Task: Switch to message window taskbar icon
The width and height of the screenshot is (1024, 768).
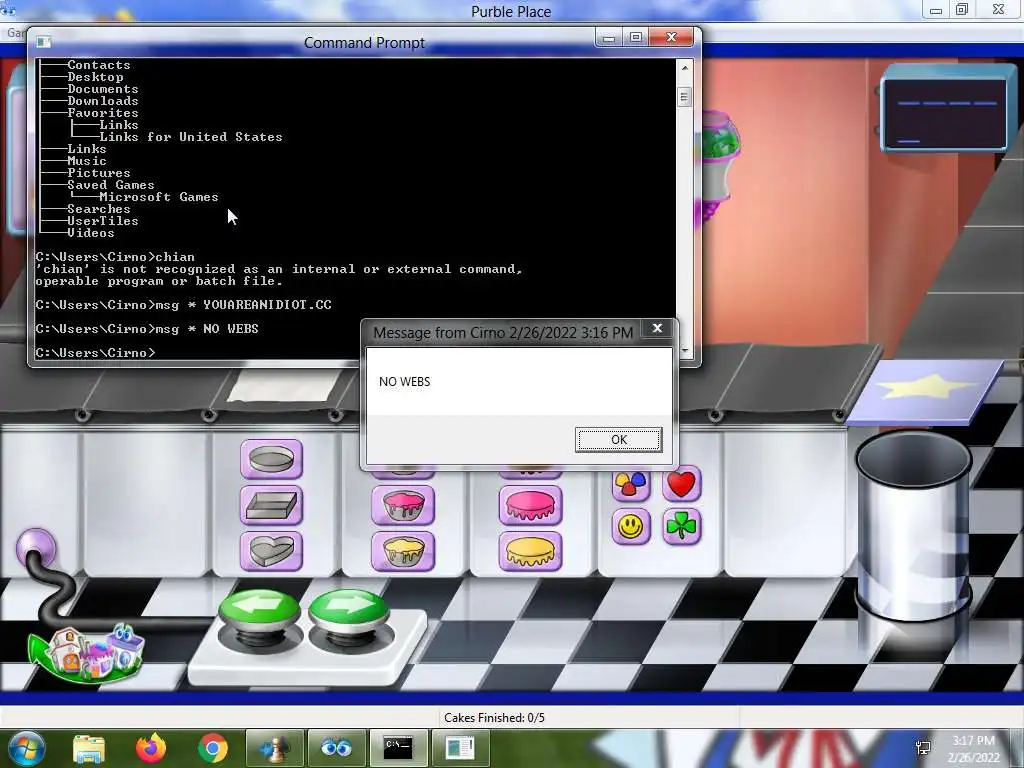Action: click(x=460, y=748)
